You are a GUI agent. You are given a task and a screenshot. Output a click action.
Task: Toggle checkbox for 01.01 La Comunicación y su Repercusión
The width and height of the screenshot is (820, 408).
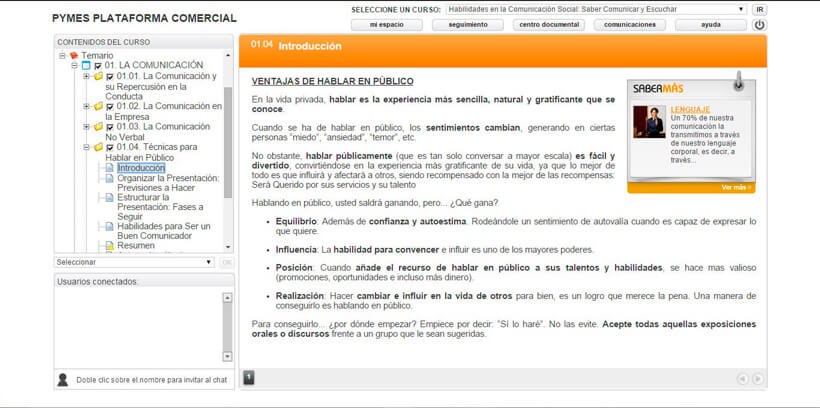coord(110,77)
